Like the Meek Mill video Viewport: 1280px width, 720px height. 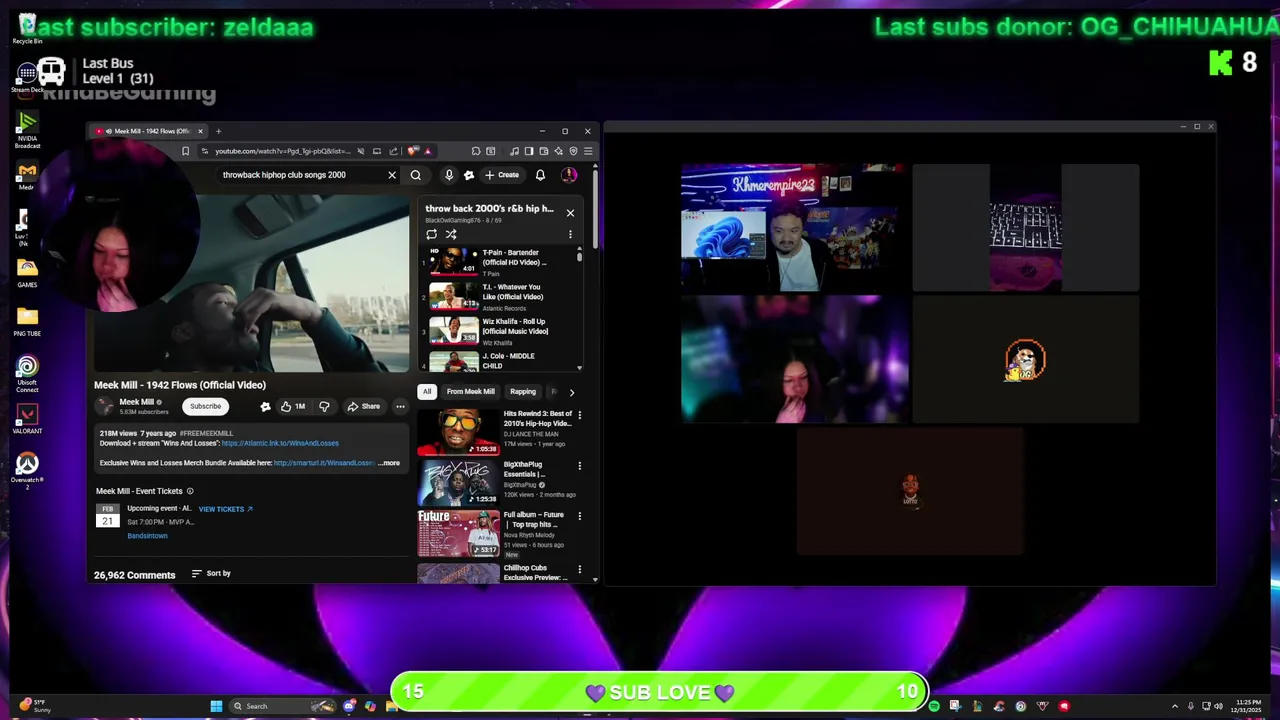pos(293,407)
